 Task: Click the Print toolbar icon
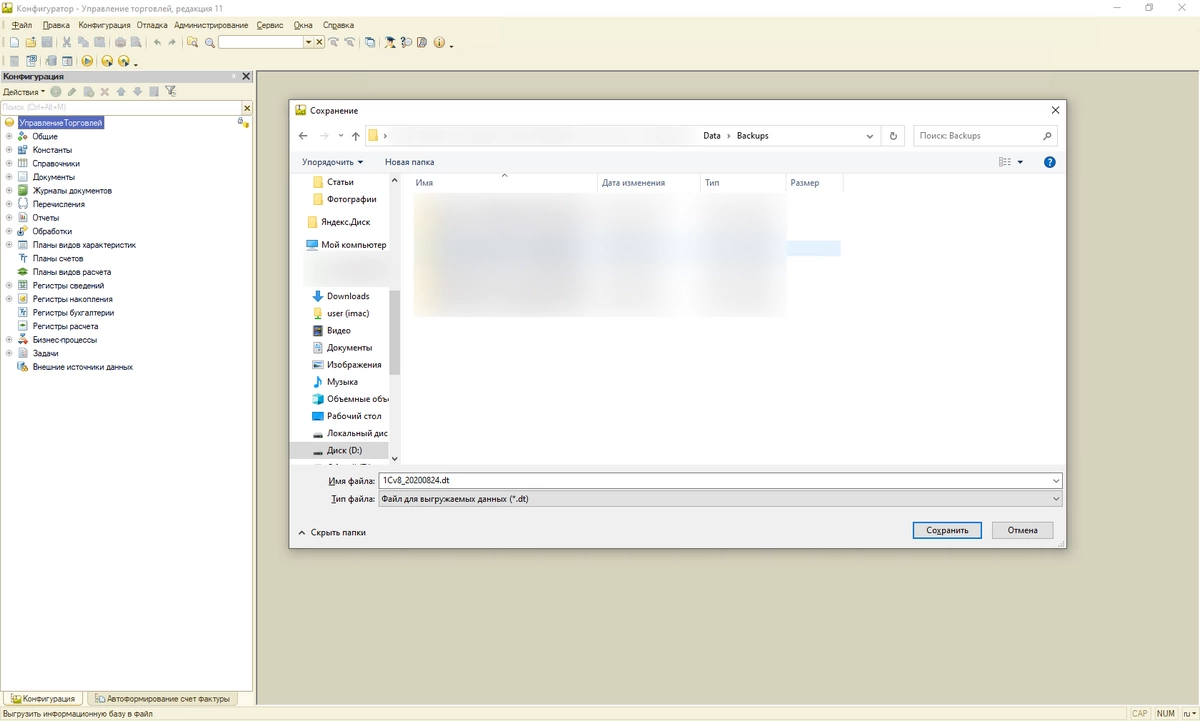pyautogui.click(x=120, y=43)
